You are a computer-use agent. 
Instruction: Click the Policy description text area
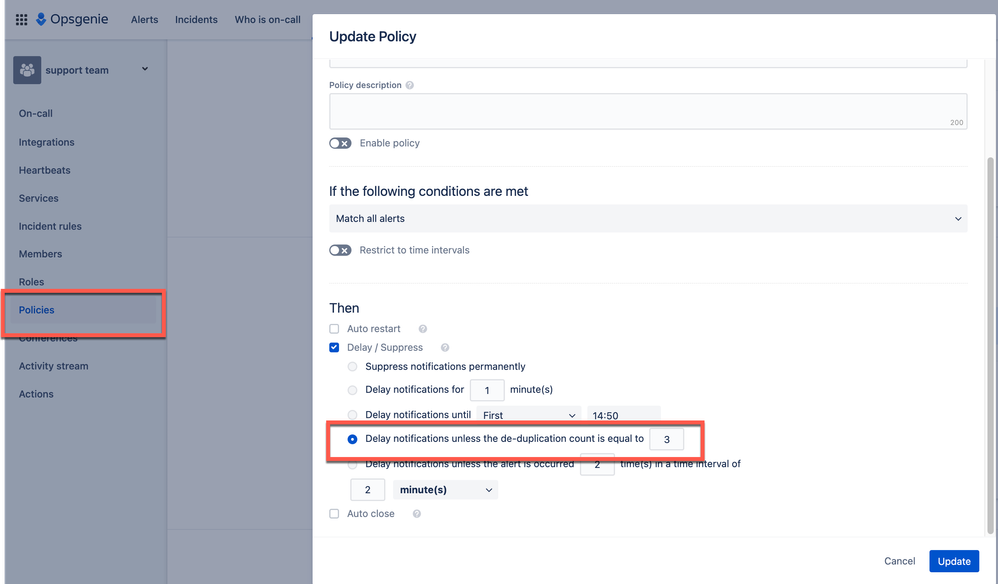(648, 111)
